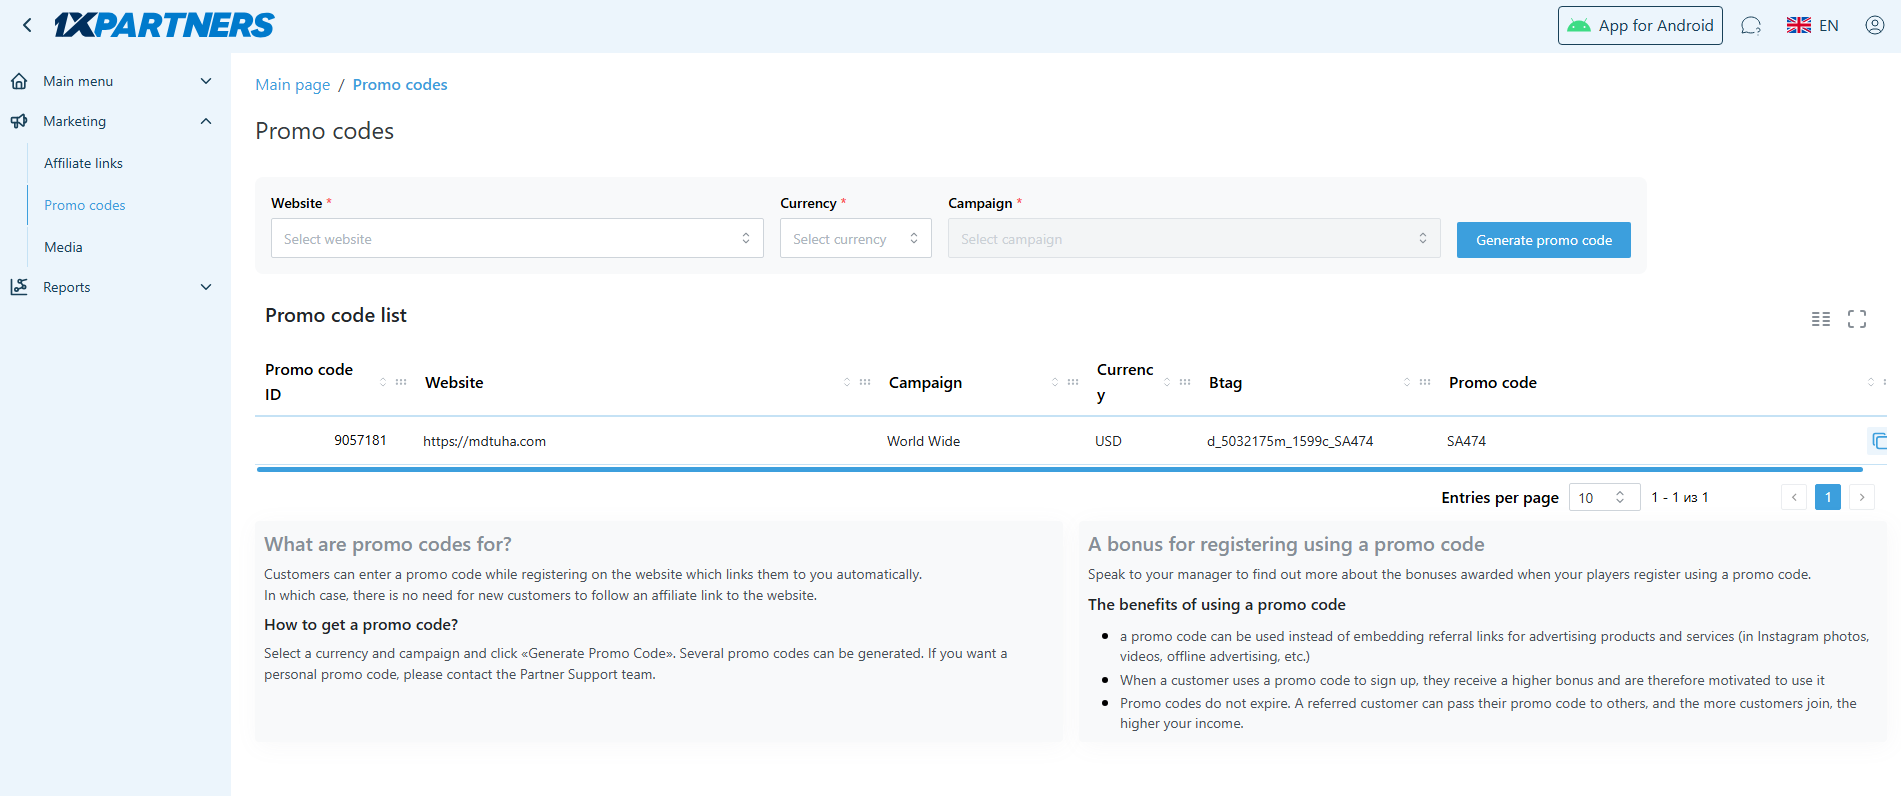
Task: Collapse the Marketing section chevron
Action: (x=206, y=121)
